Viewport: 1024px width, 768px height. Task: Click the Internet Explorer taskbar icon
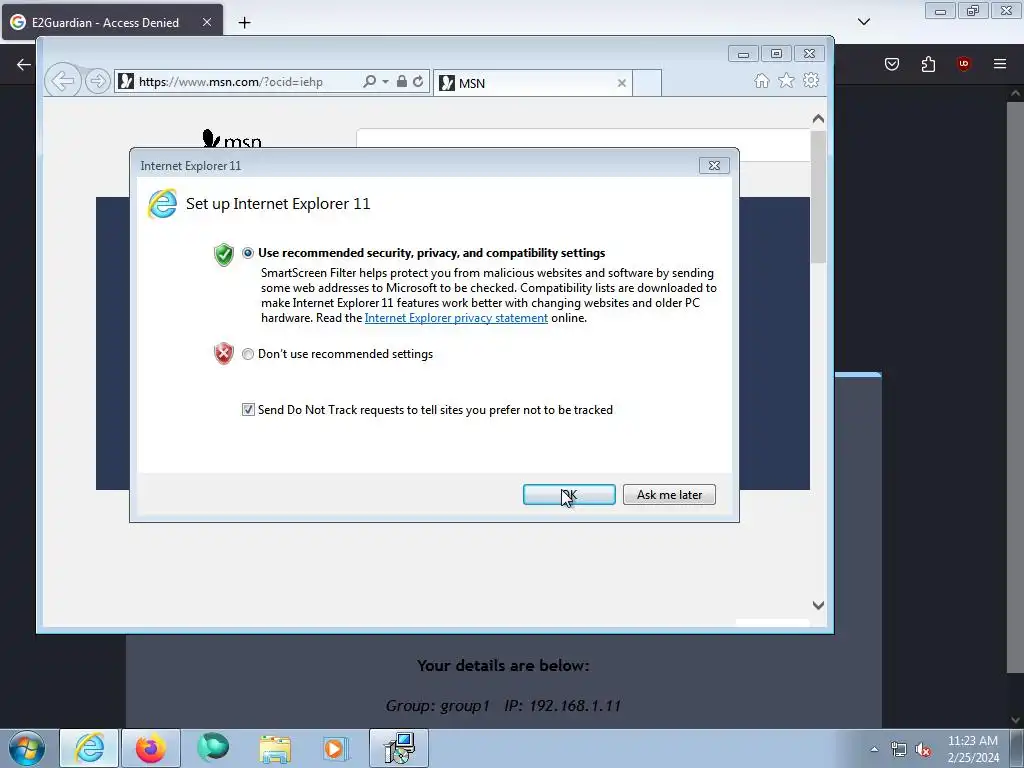click(89, 748)
